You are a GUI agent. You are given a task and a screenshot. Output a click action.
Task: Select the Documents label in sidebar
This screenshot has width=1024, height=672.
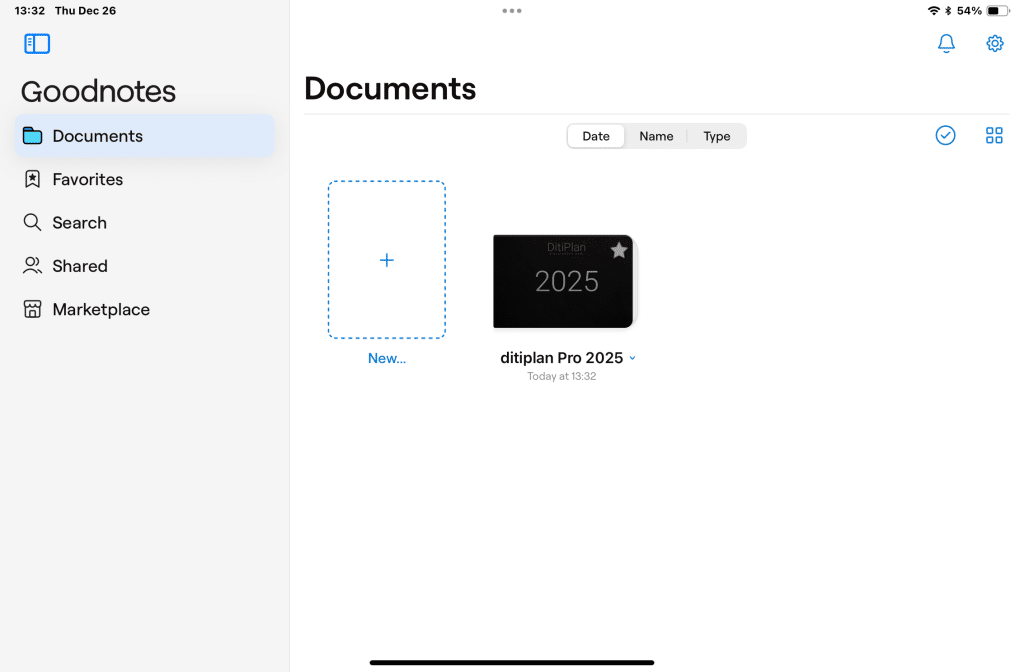point(97,136)
